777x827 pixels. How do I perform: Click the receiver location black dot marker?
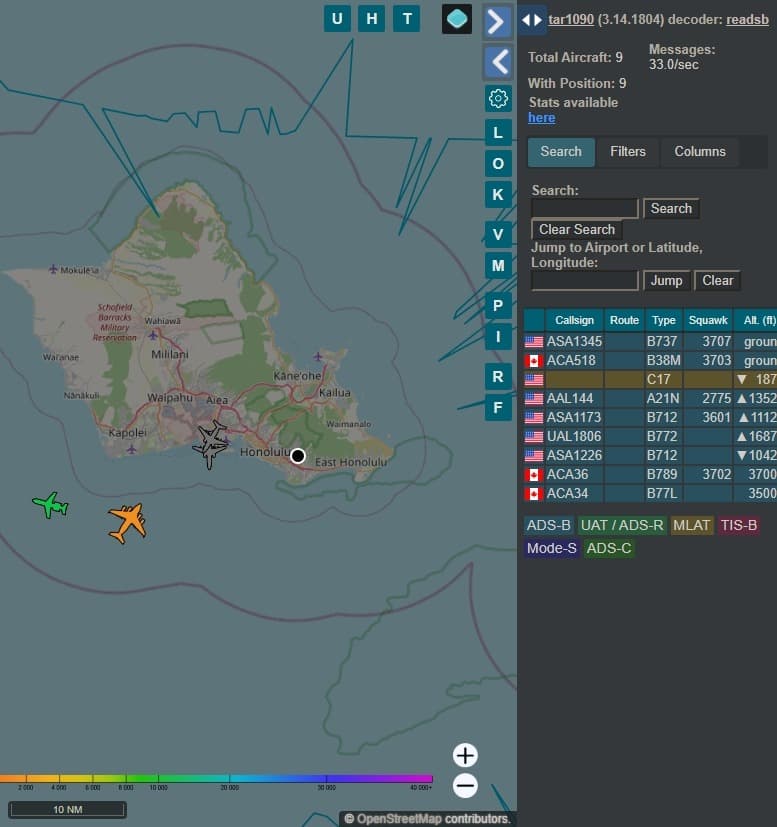click(x=298, y=456)
